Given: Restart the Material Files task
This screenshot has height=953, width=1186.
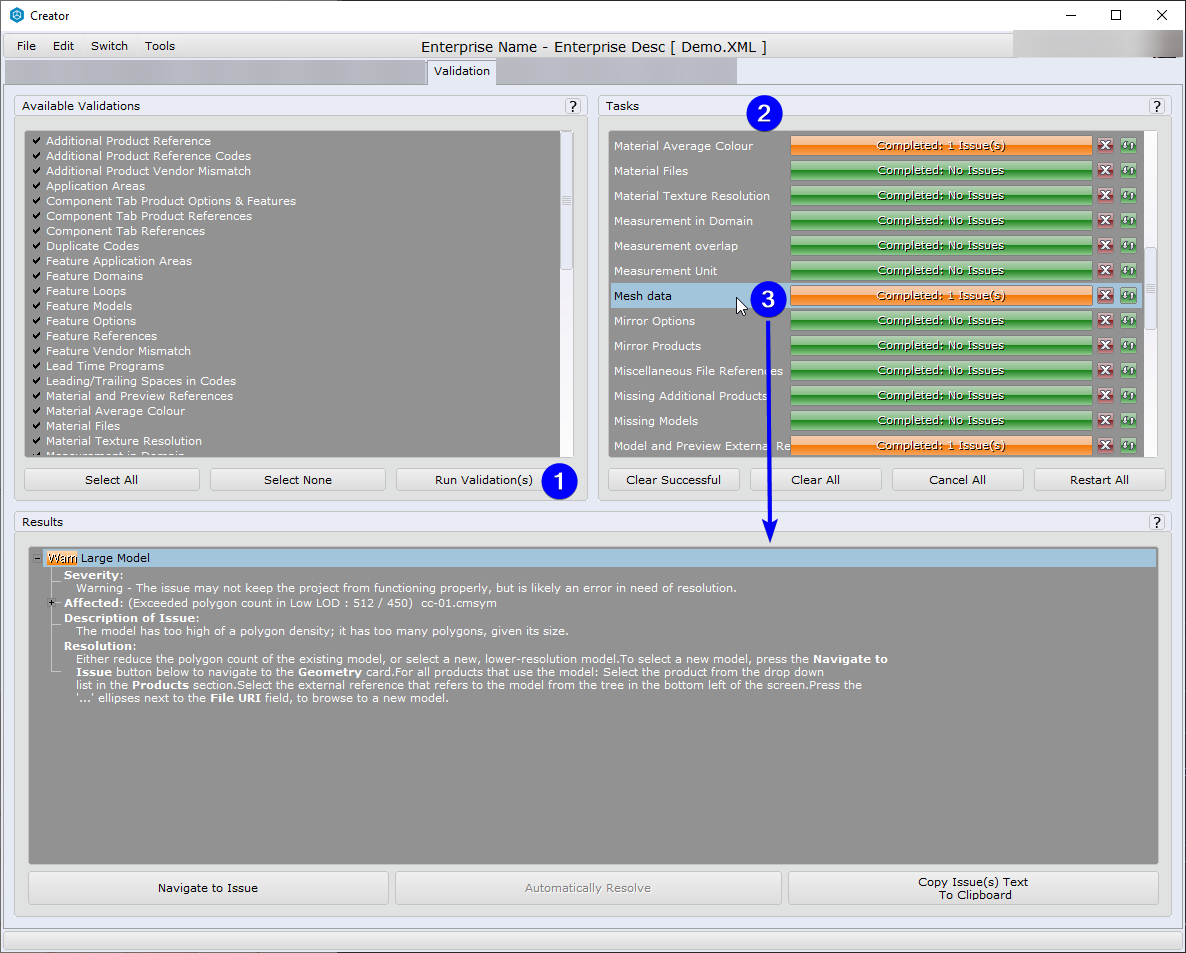Looking at the screenshot, I should click(x=1128, y=170).
